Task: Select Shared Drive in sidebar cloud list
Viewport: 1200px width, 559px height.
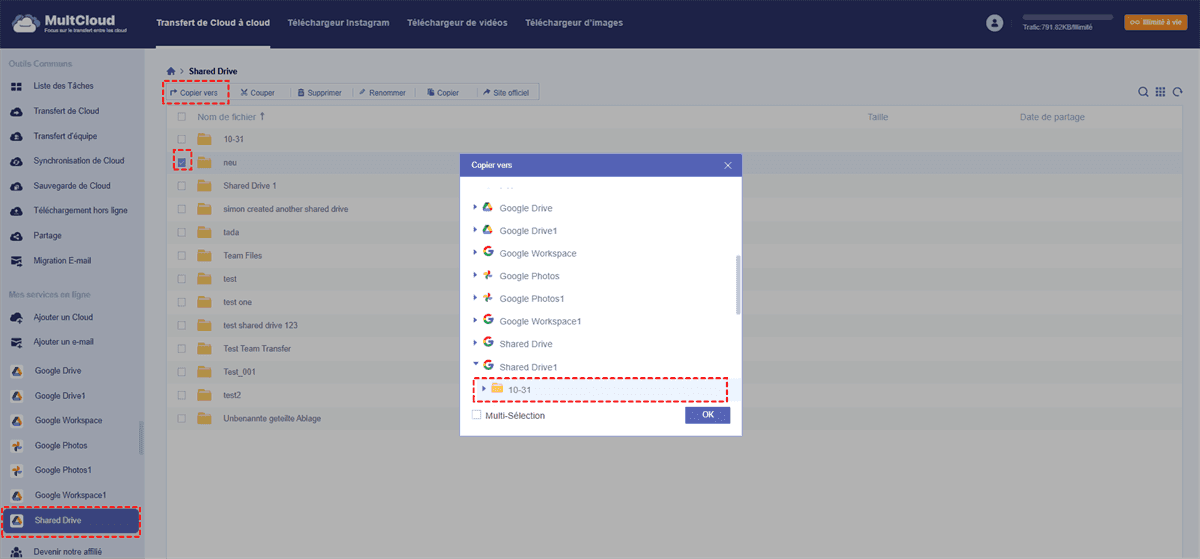Action: (70, 521)
